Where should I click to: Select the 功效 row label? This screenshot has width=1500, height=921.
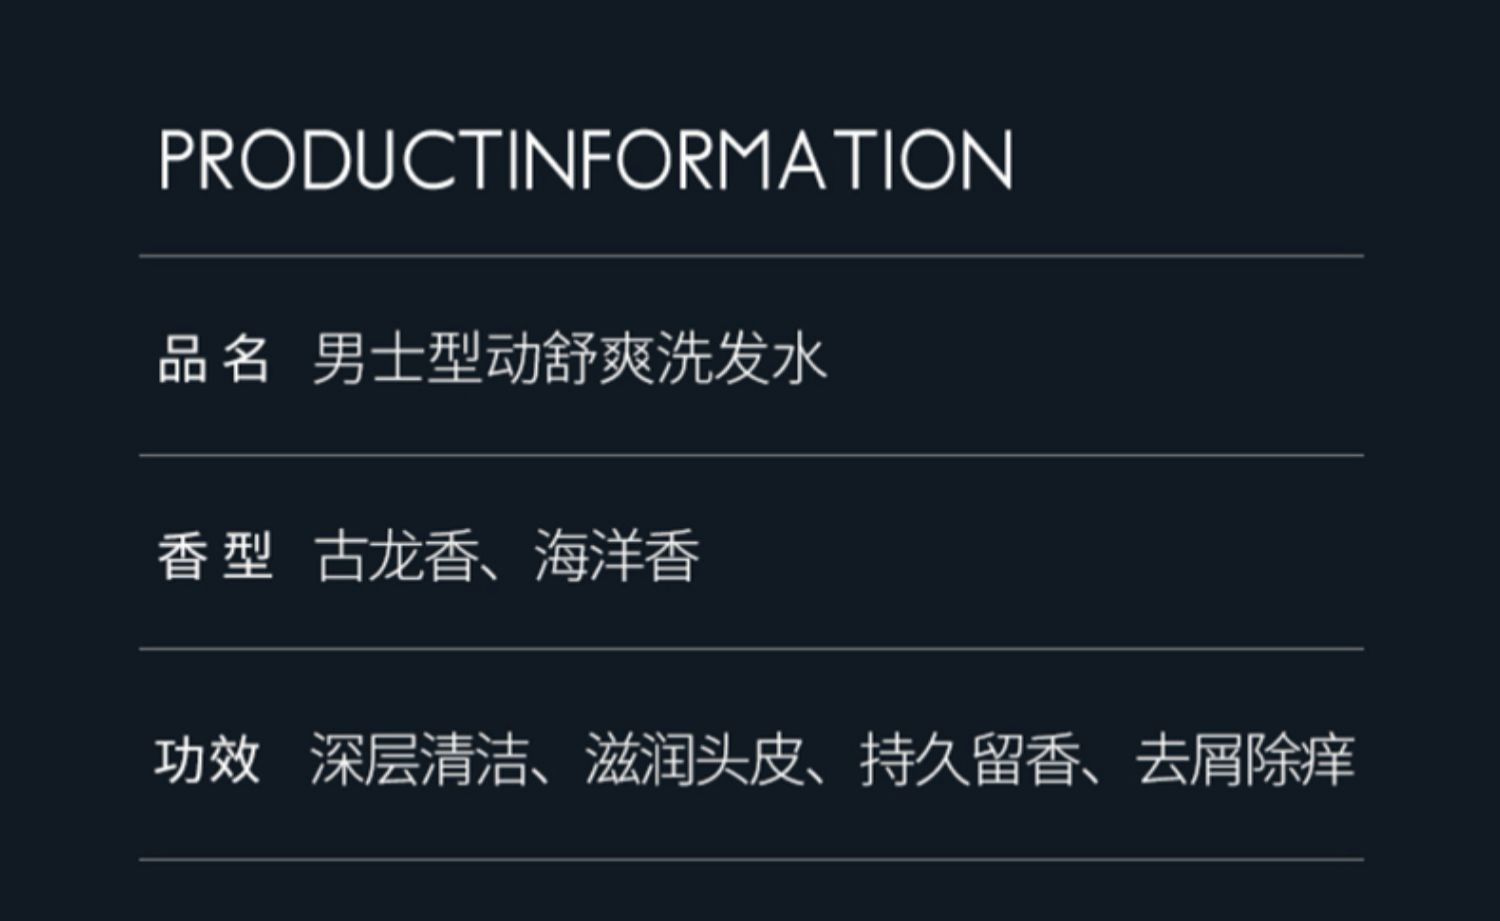pyautogui.click(x=208, y=760)
